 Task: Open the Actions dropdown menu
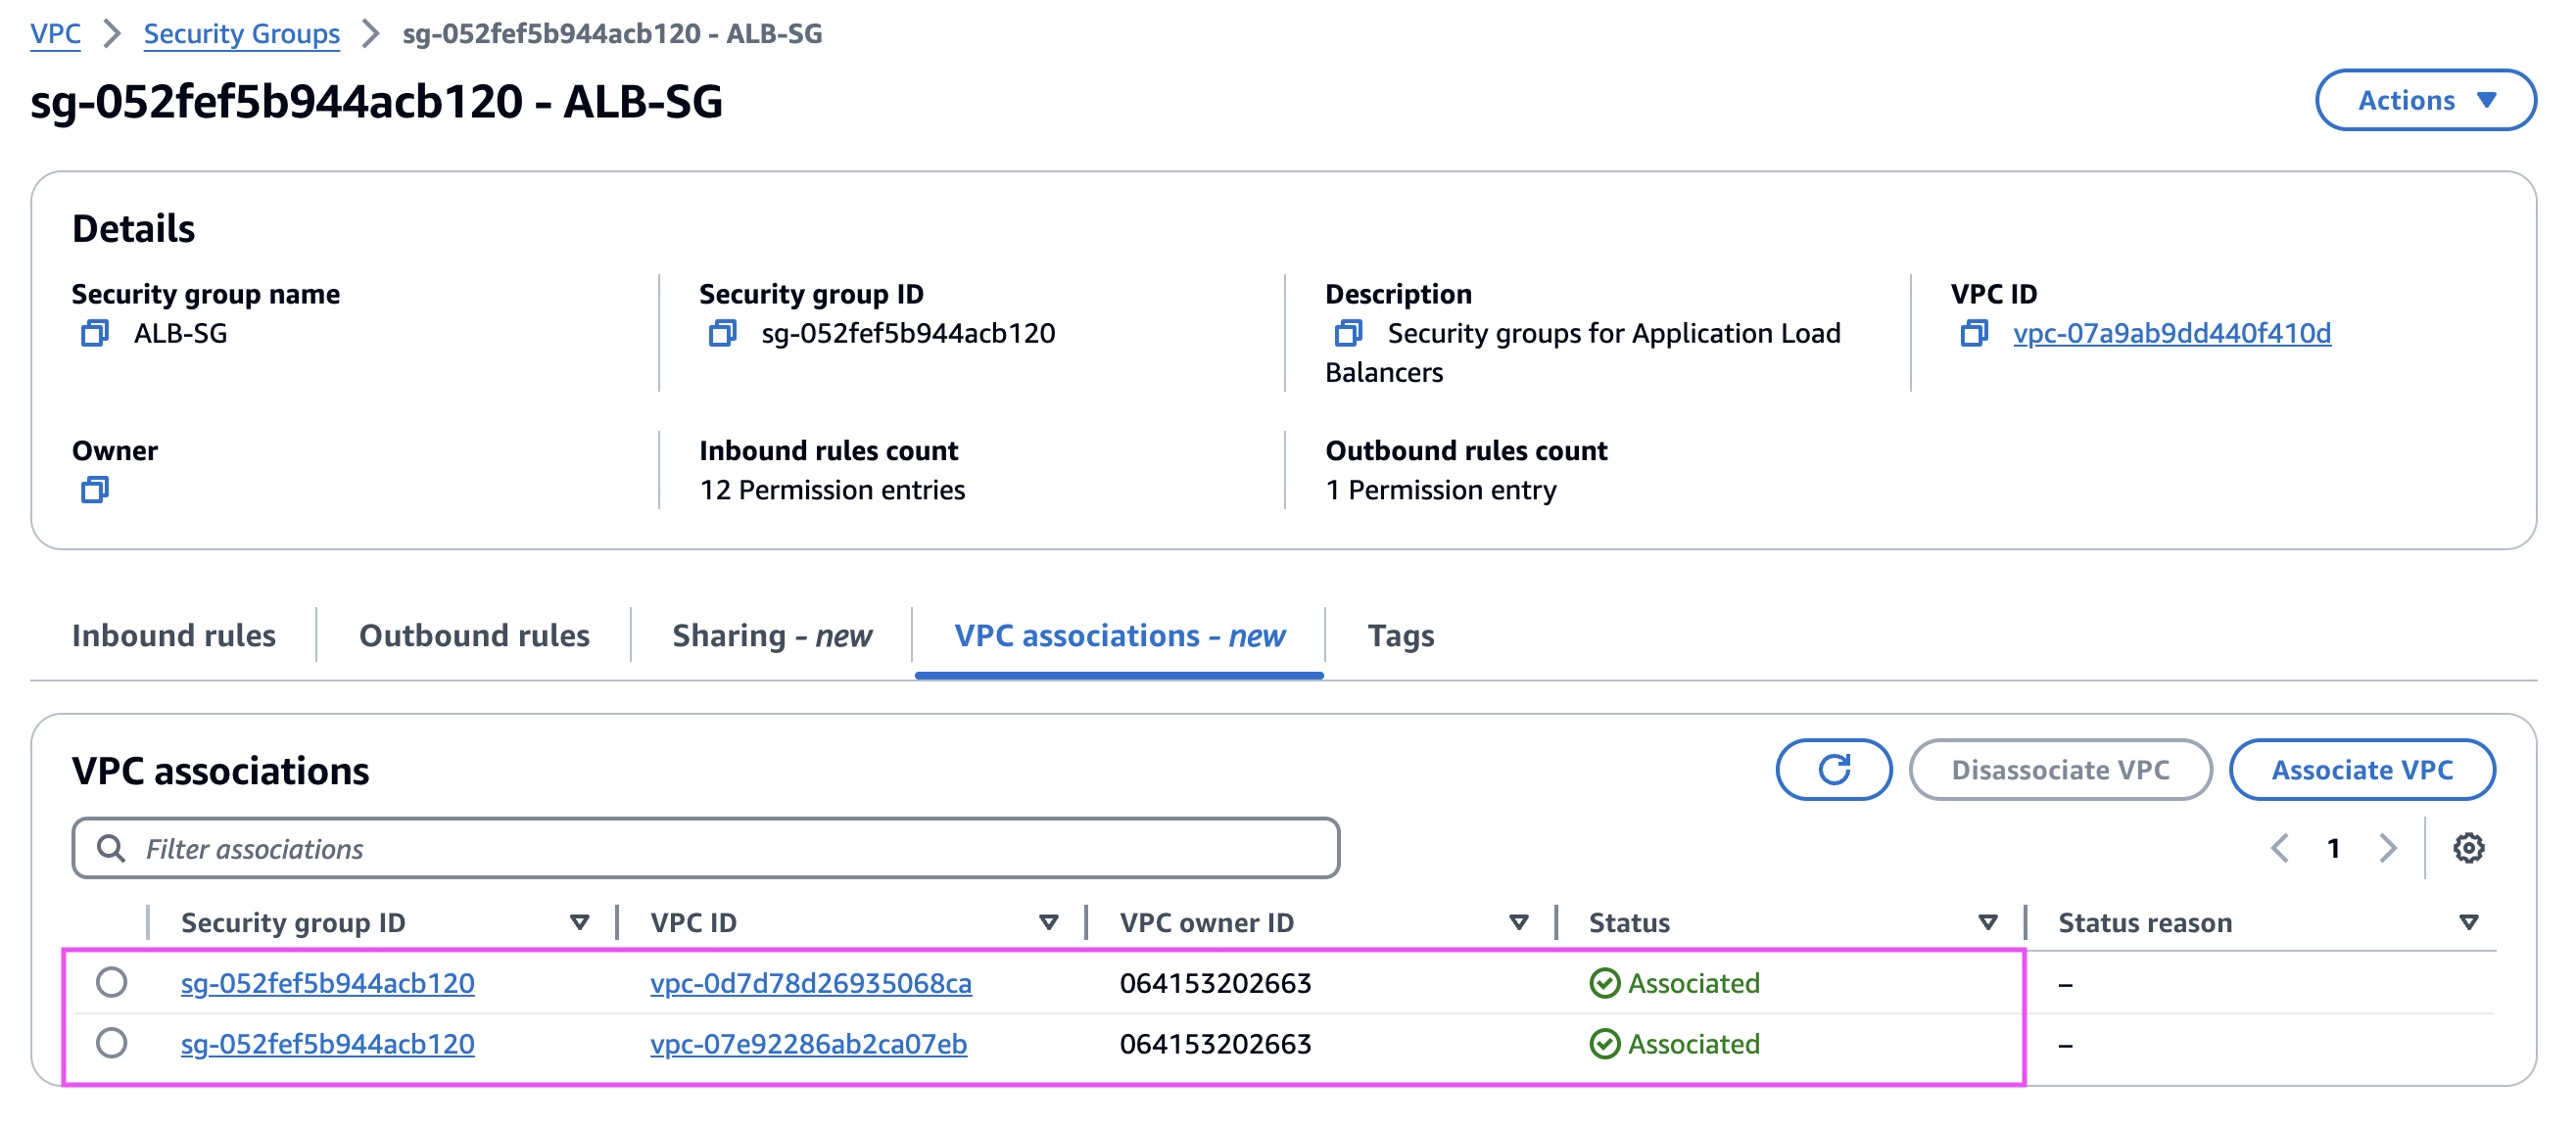click(2424, 100)
